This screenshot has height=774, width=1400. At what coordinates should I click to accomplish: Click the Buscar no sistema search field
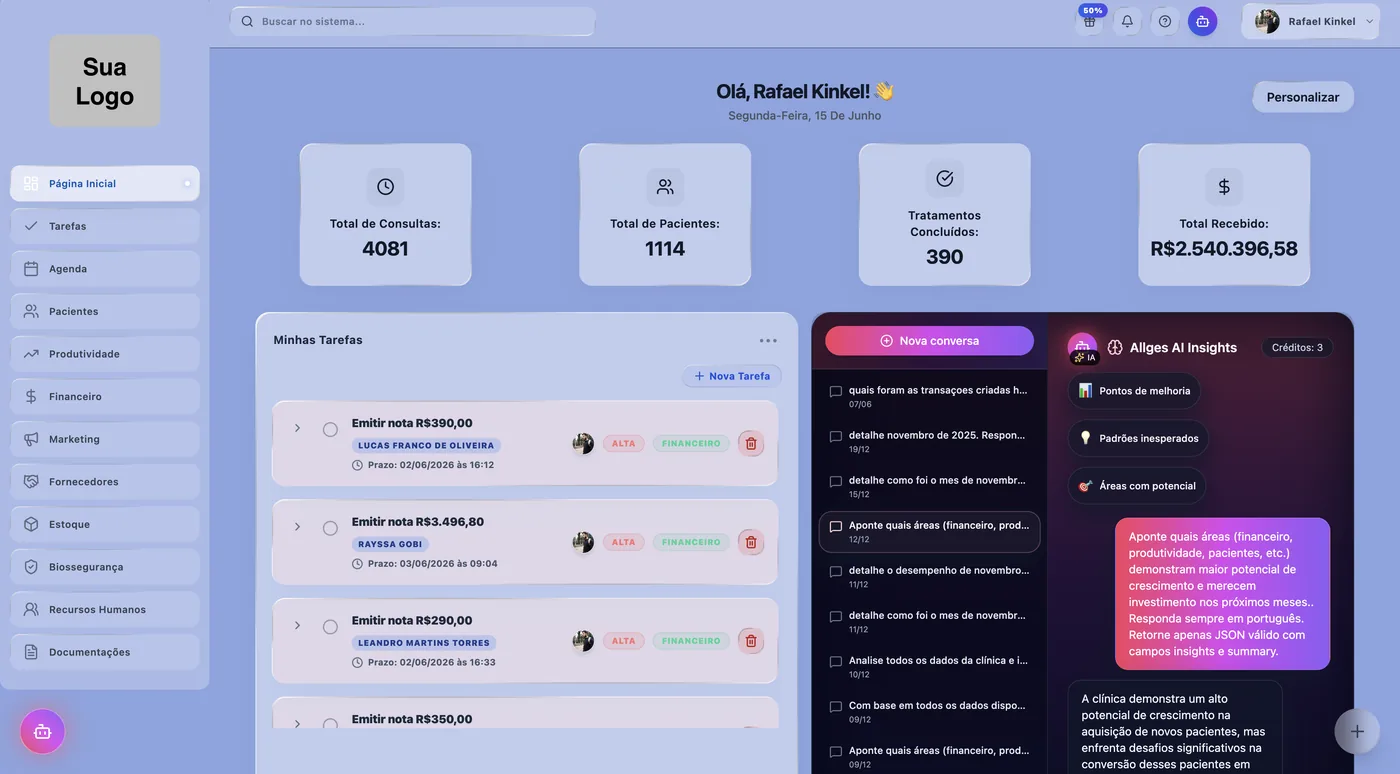[x=413, y=21]
